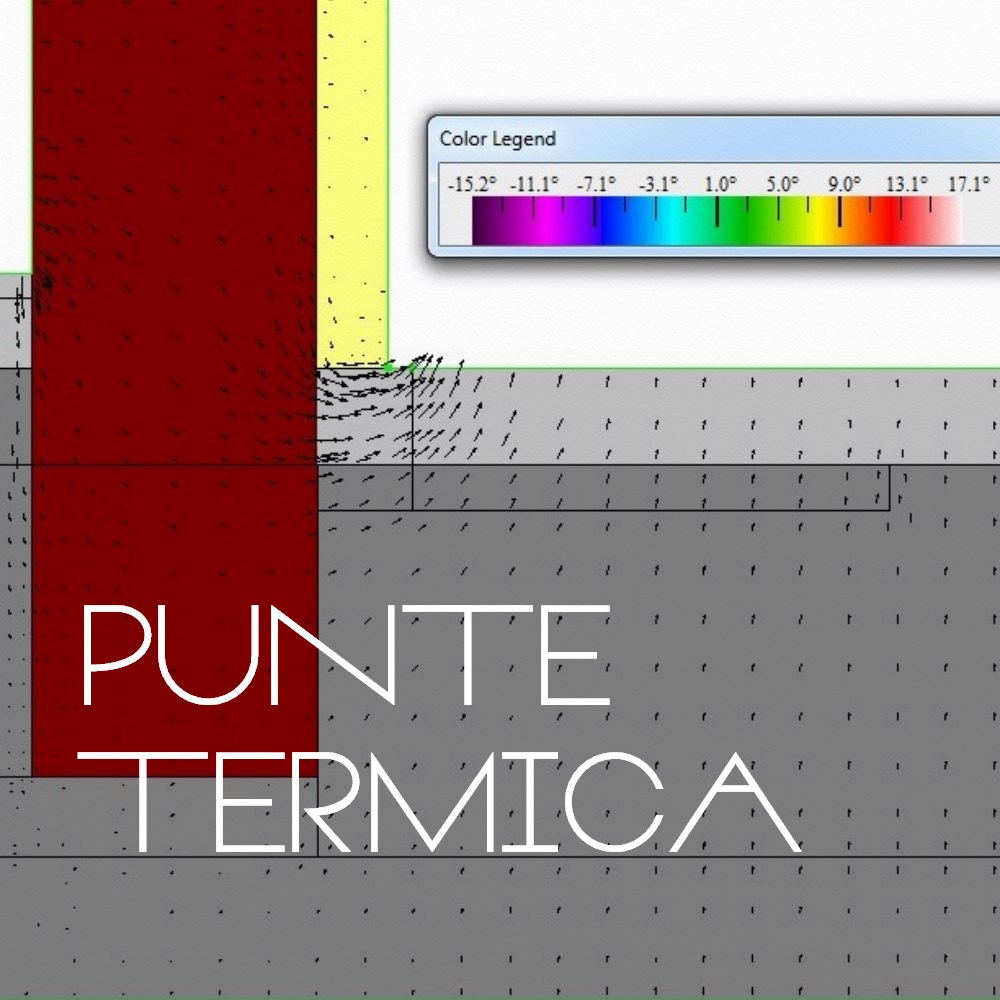The image size is (1000, 1000).
Task: Click the 13.1° label in the legend
Action: [907, 184]
